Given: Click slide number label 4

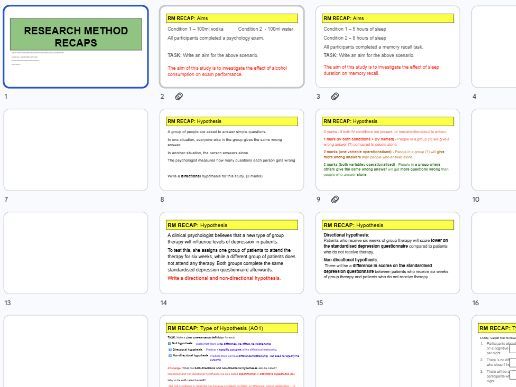Looking at the screenshot, I should [x=474, y=97].
